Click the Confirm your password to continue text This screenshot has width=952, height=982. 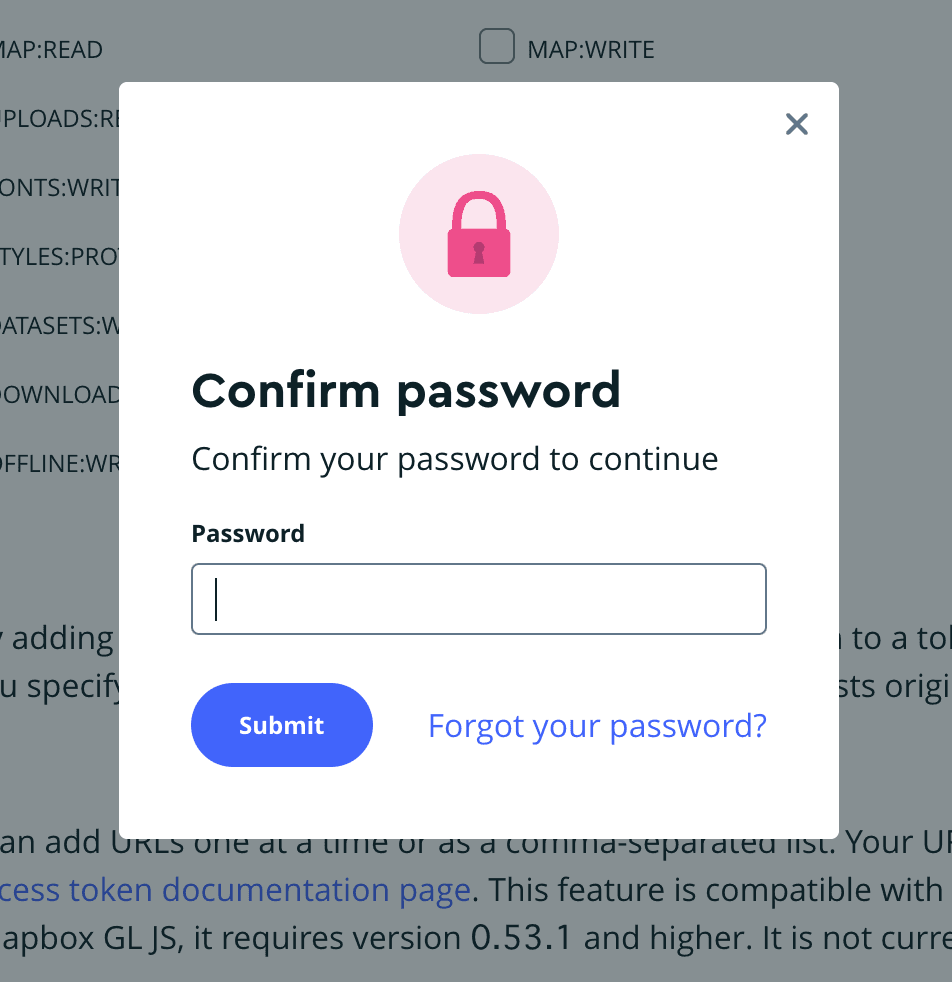[455, 460]
